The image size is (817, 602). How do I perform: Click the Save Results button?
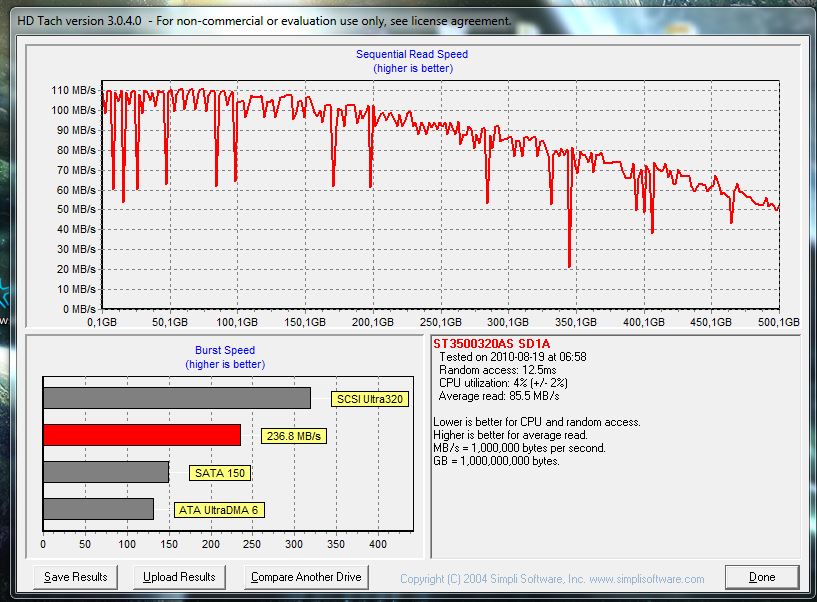point(76,577)
